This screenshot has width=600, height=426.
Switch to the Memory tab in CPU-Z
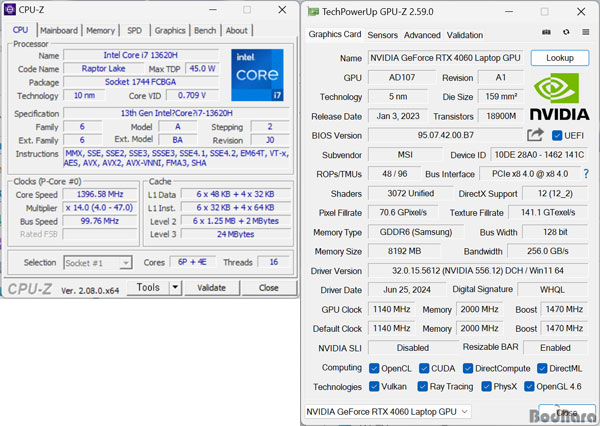click(x=100, y=31)
